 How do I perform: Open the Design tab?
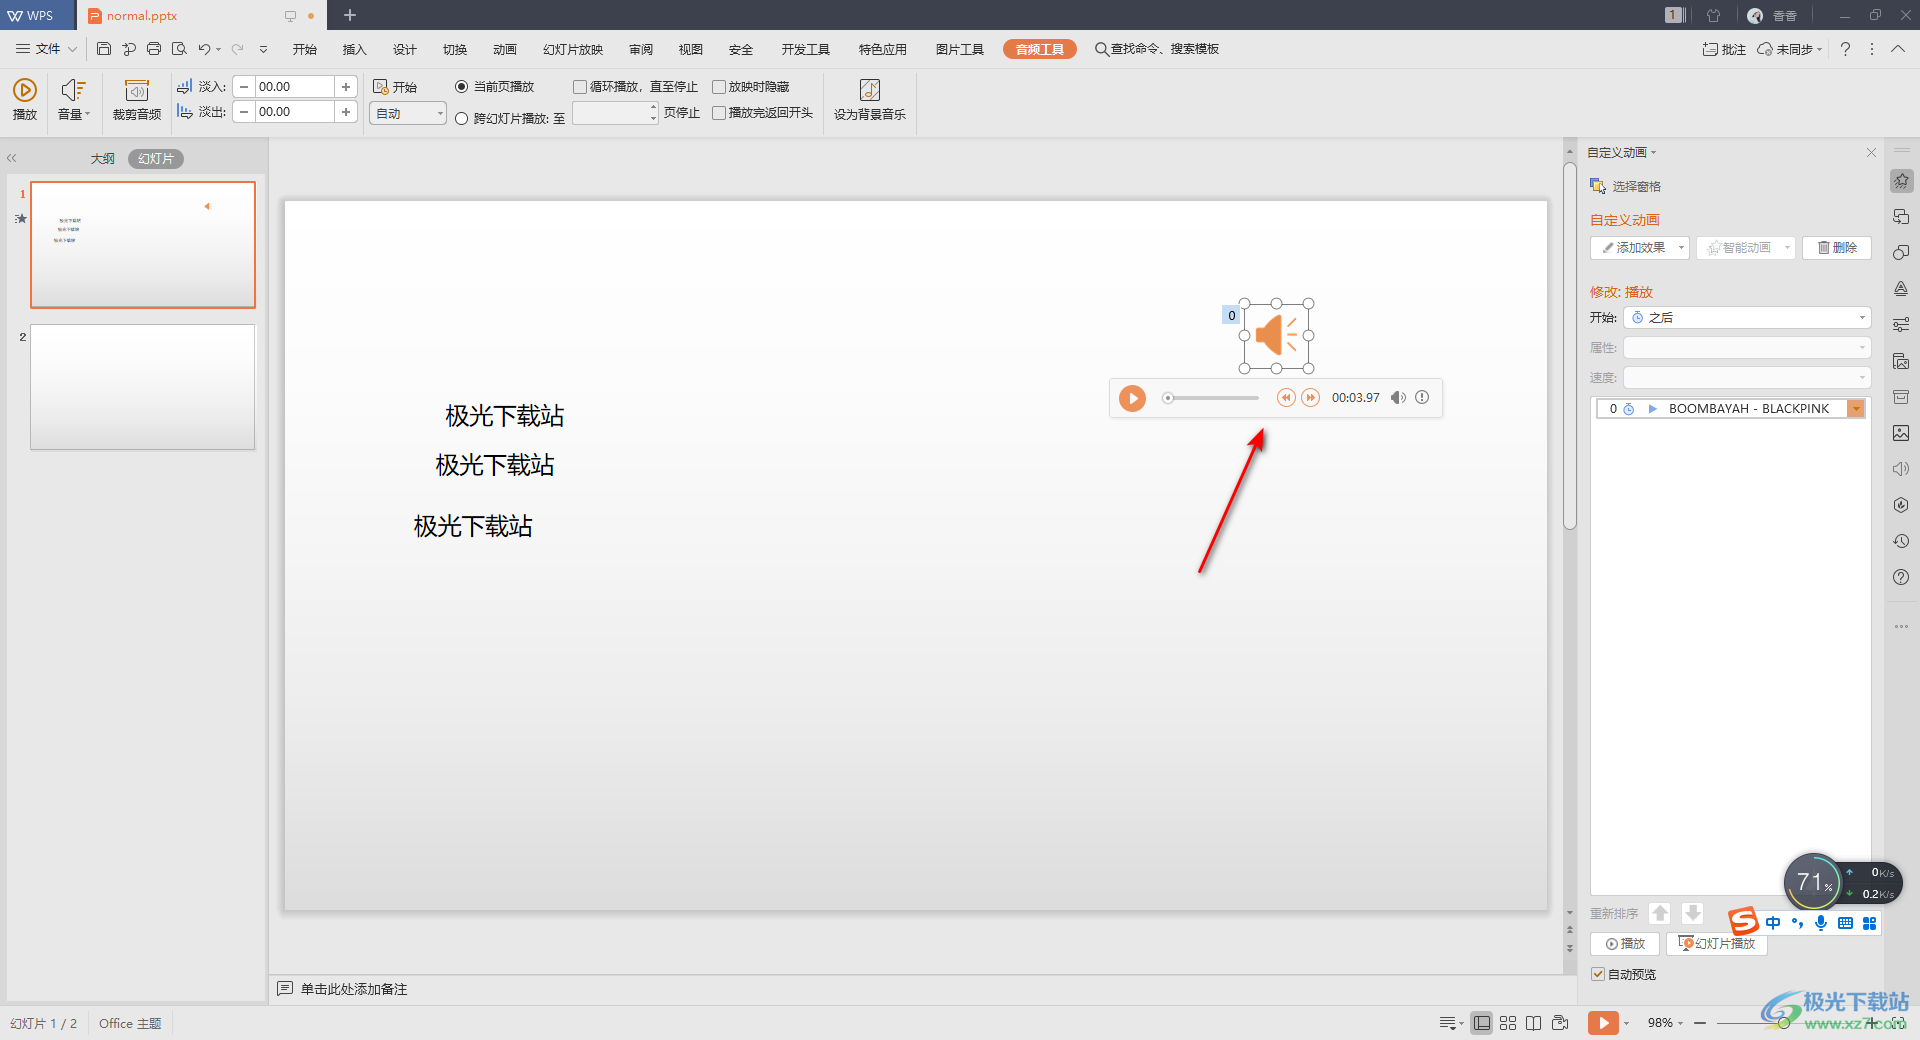[405, 49]
